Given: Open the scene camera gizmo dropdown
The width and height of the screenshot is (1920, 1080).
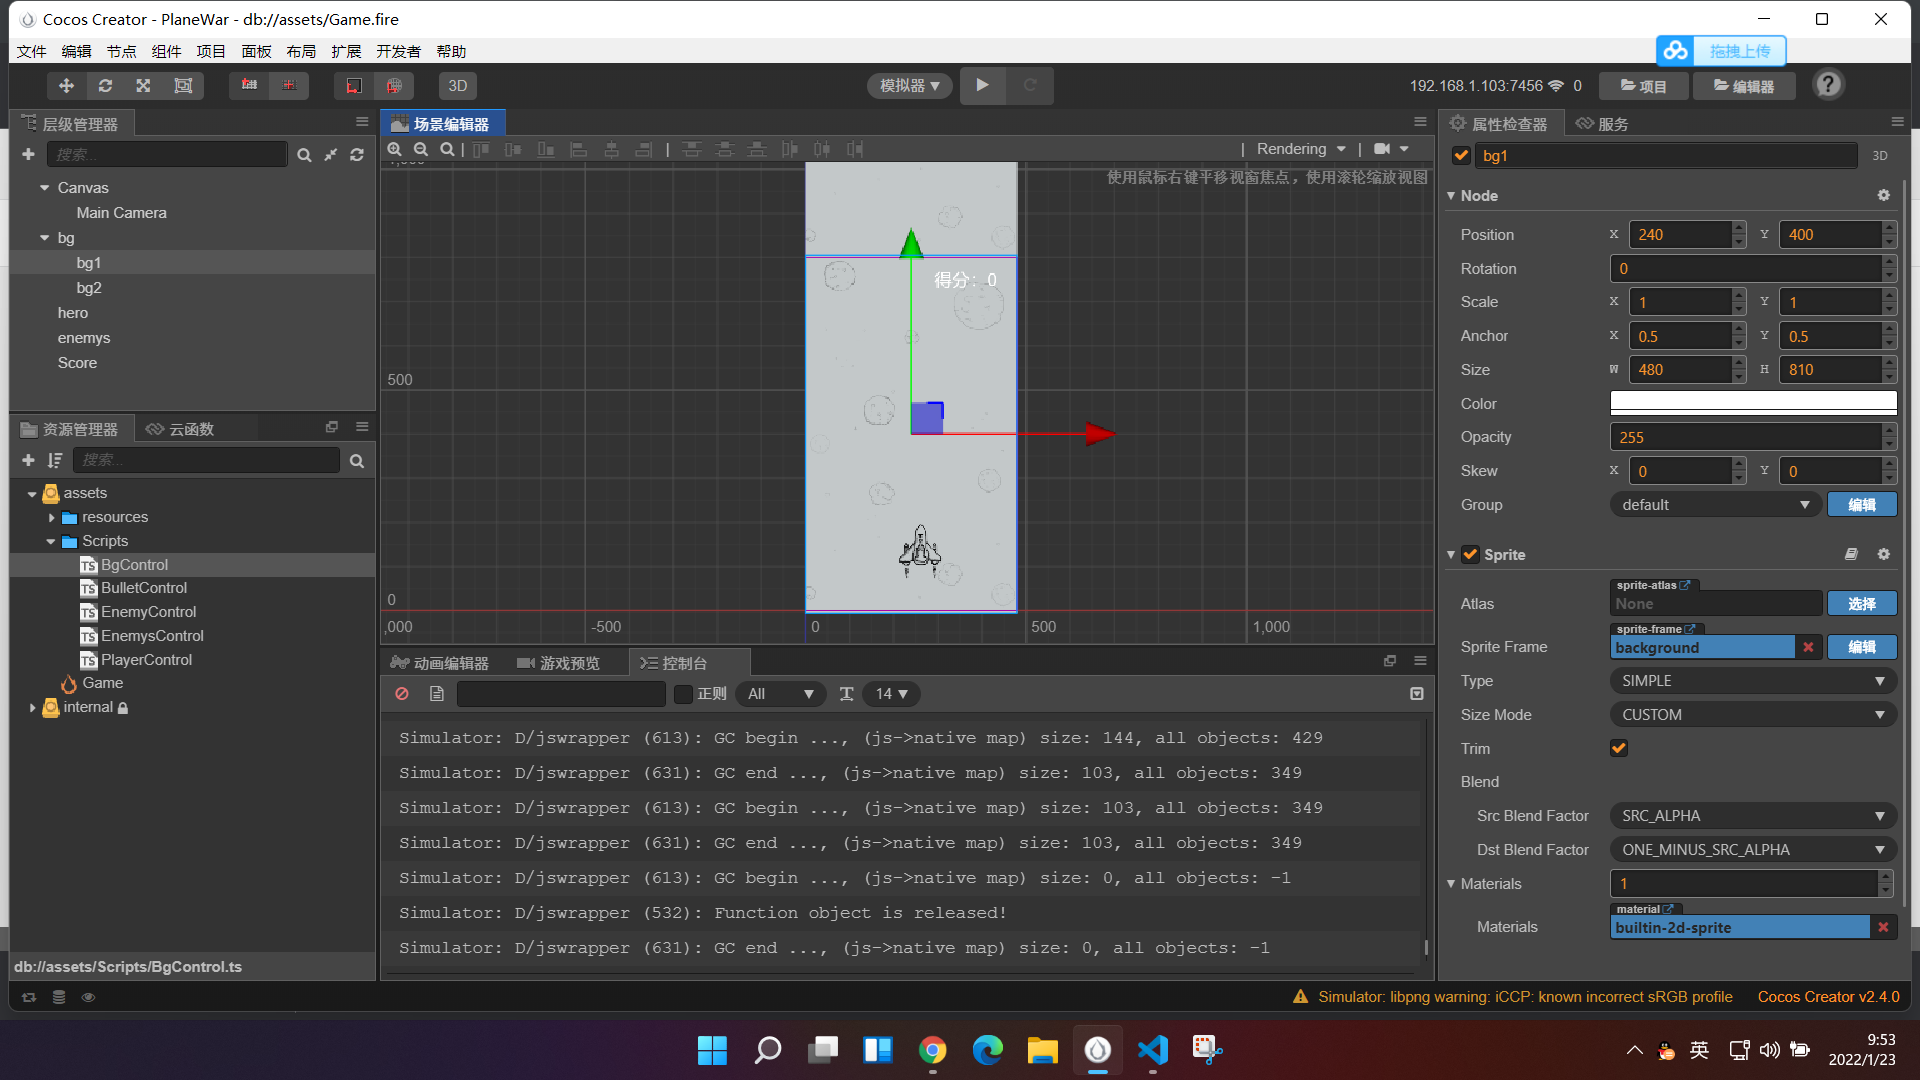Looking at the screenshot, I should tap(1391, 149).
